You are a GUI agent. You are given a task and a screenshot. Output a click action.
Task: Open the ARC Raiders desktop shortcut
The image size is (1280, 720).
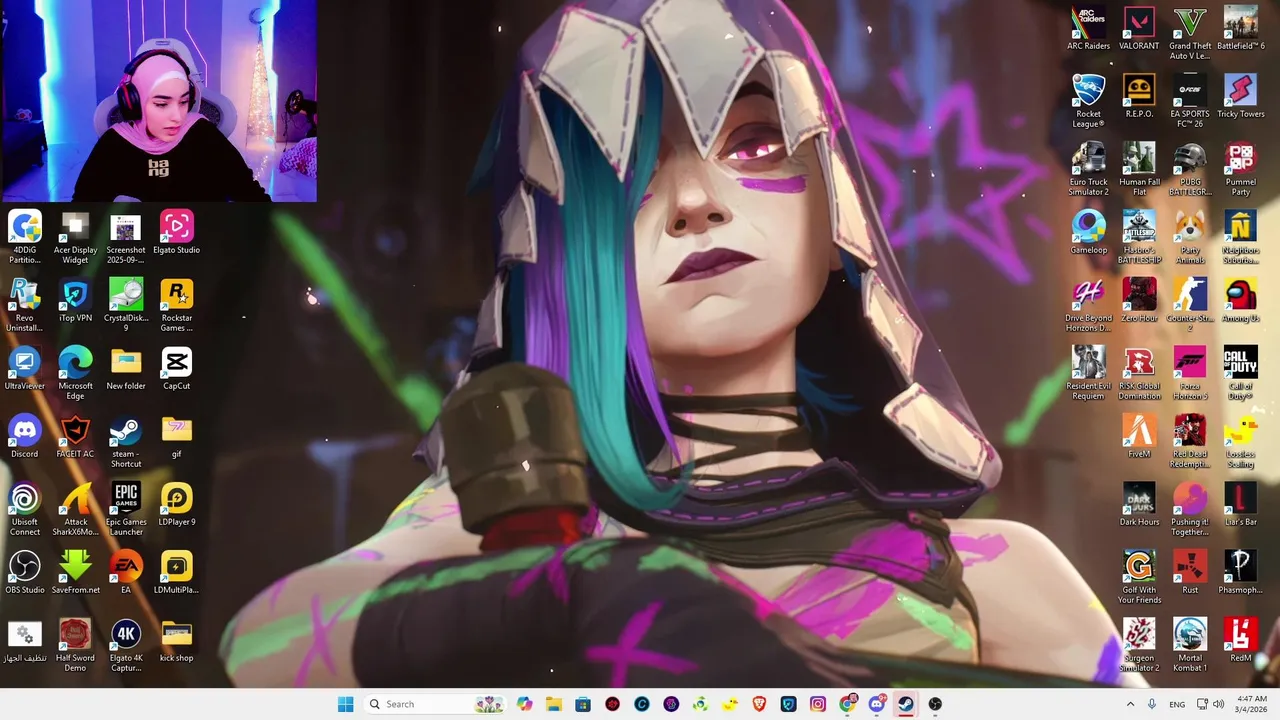1088,29
